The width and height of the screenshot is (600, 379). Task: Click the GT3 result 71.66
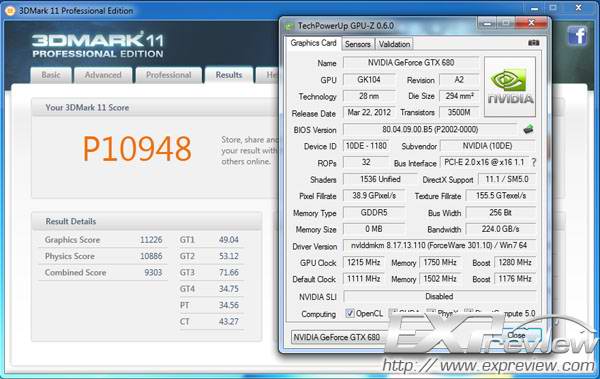229,273
